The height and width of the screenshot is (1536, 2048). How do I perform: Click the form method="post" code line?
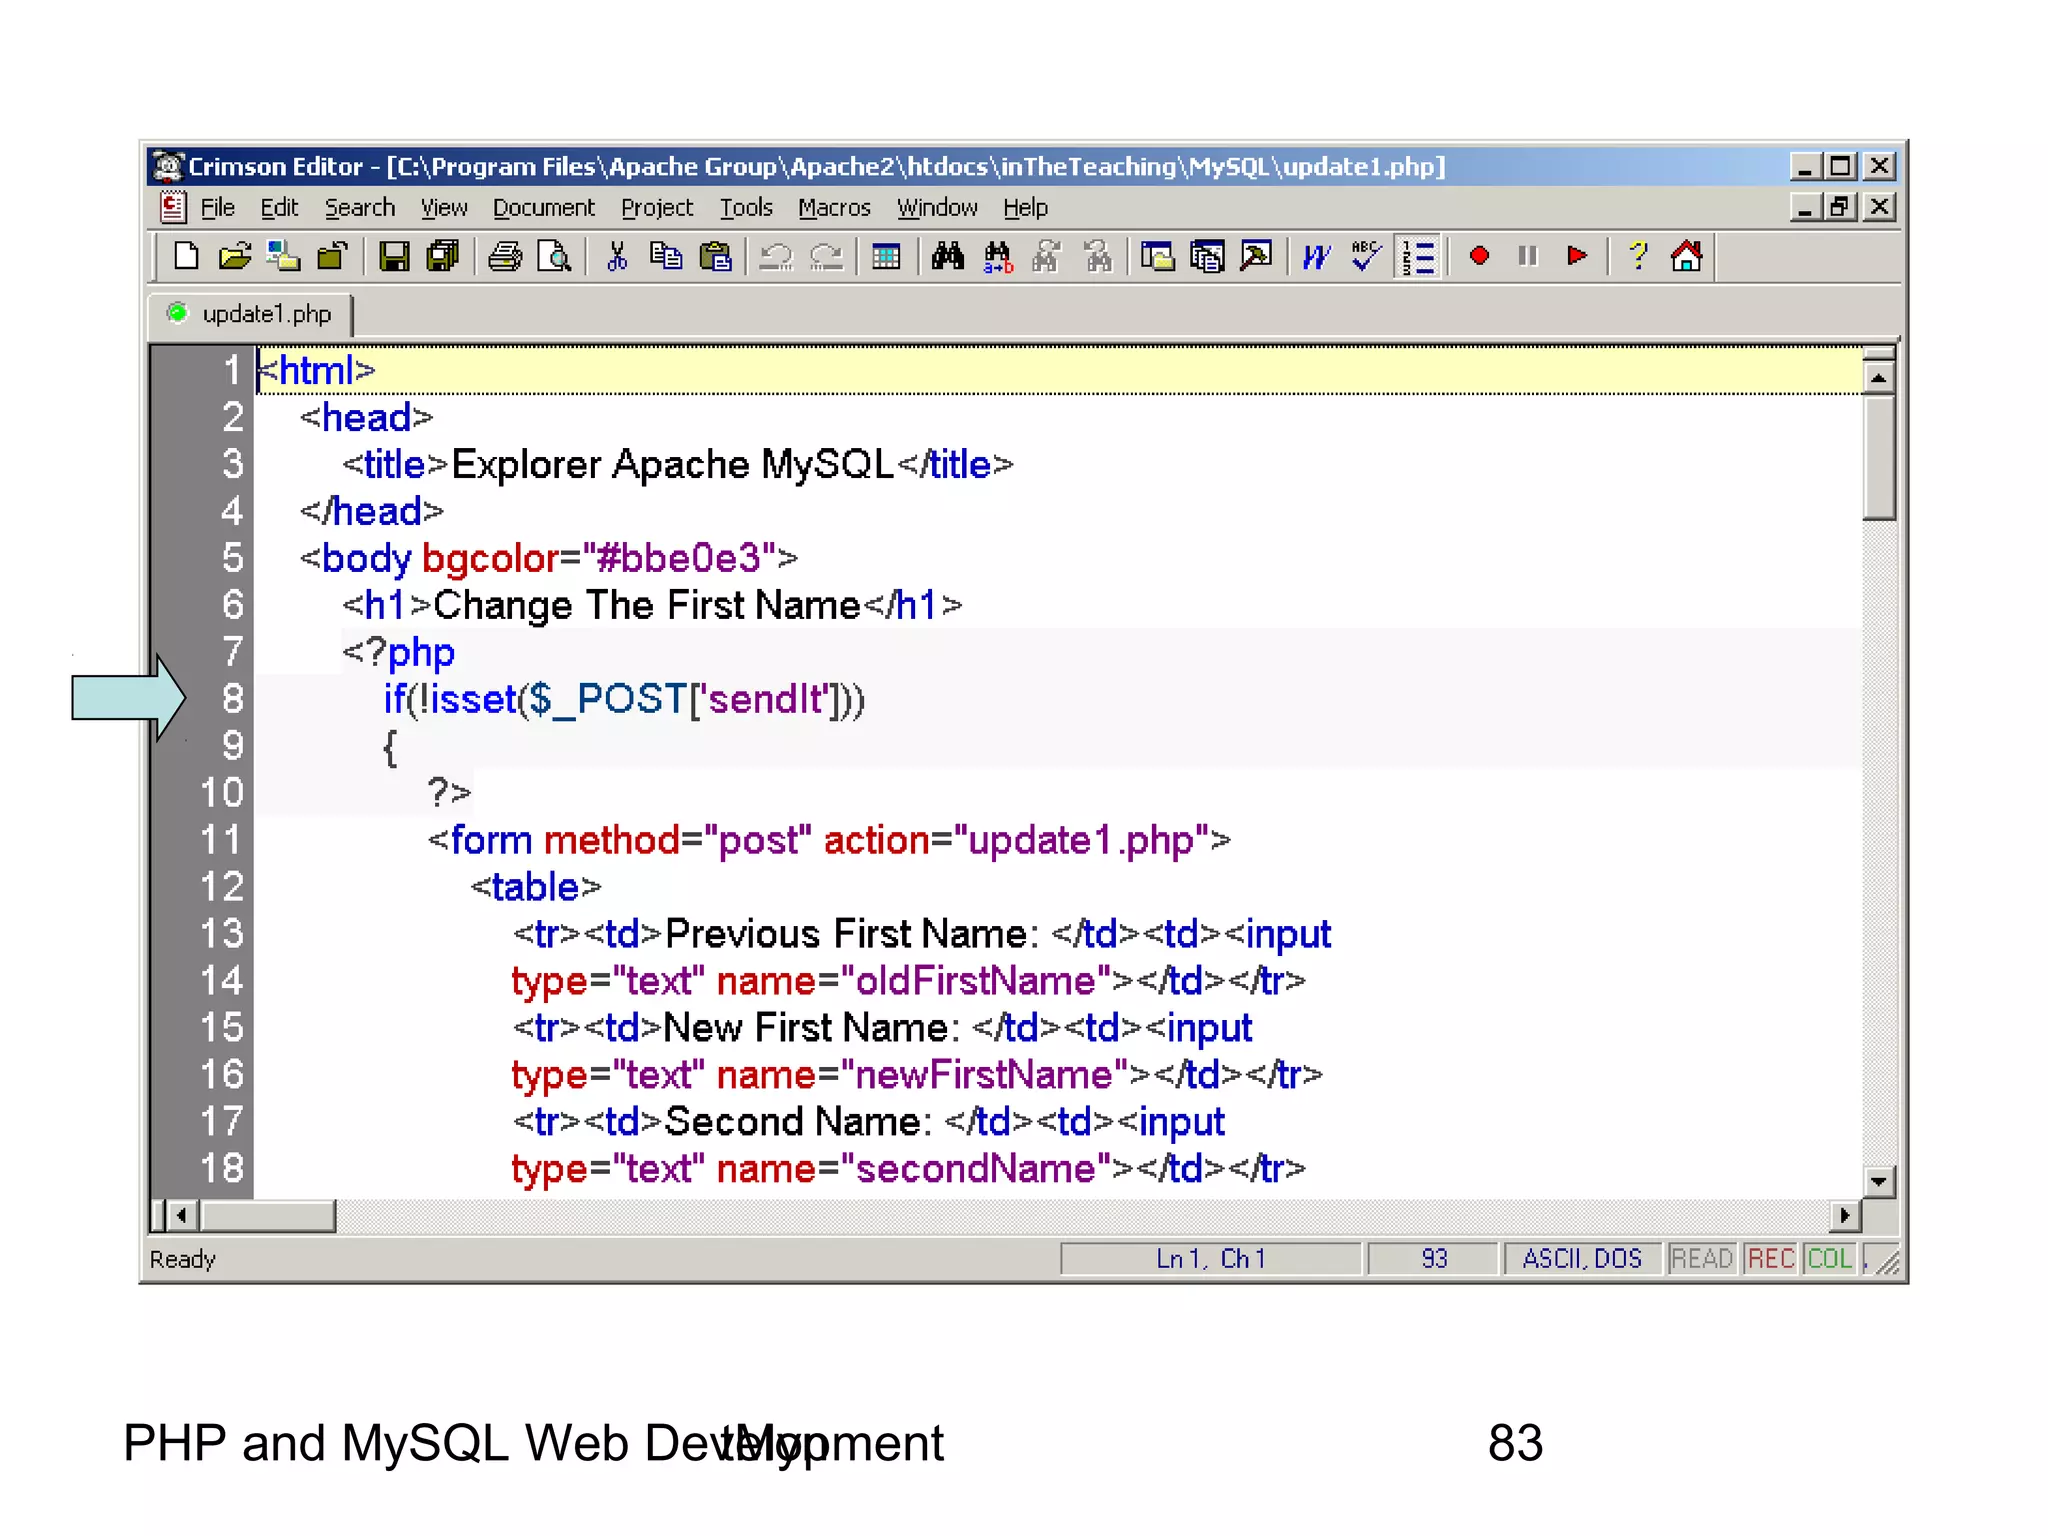pyautogui.click(x=829, y=840)
